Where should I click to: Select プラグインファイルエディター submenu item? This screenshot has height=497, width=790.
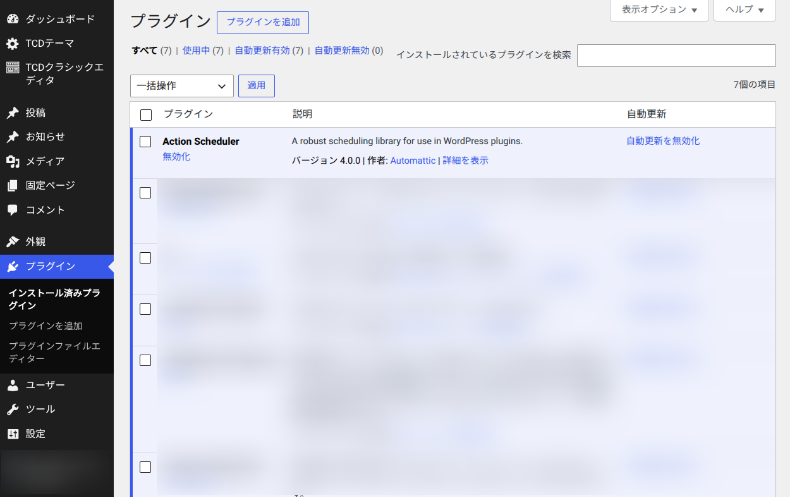pyautogui.click(x=54, y=352)
